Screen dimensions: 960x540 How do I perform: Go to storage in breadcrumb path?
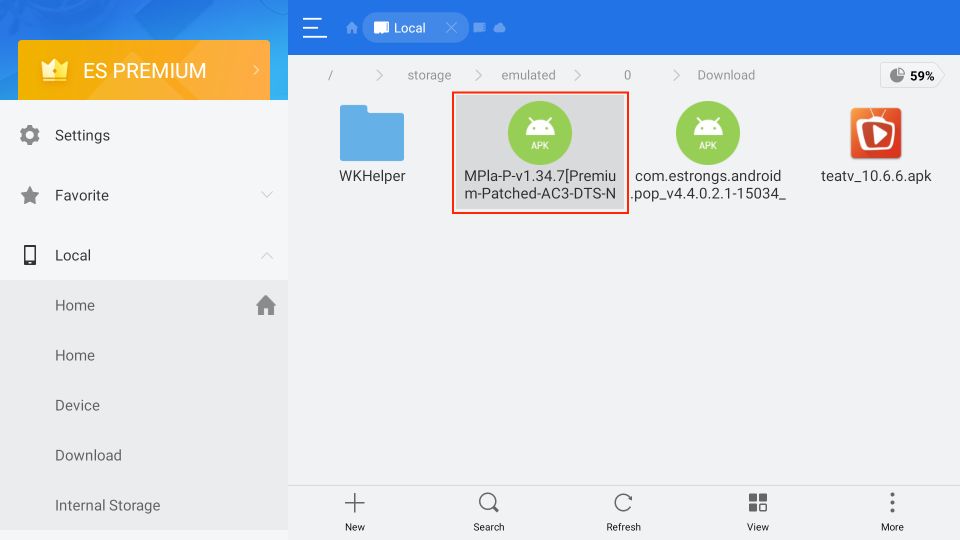[x=429, y=75]
